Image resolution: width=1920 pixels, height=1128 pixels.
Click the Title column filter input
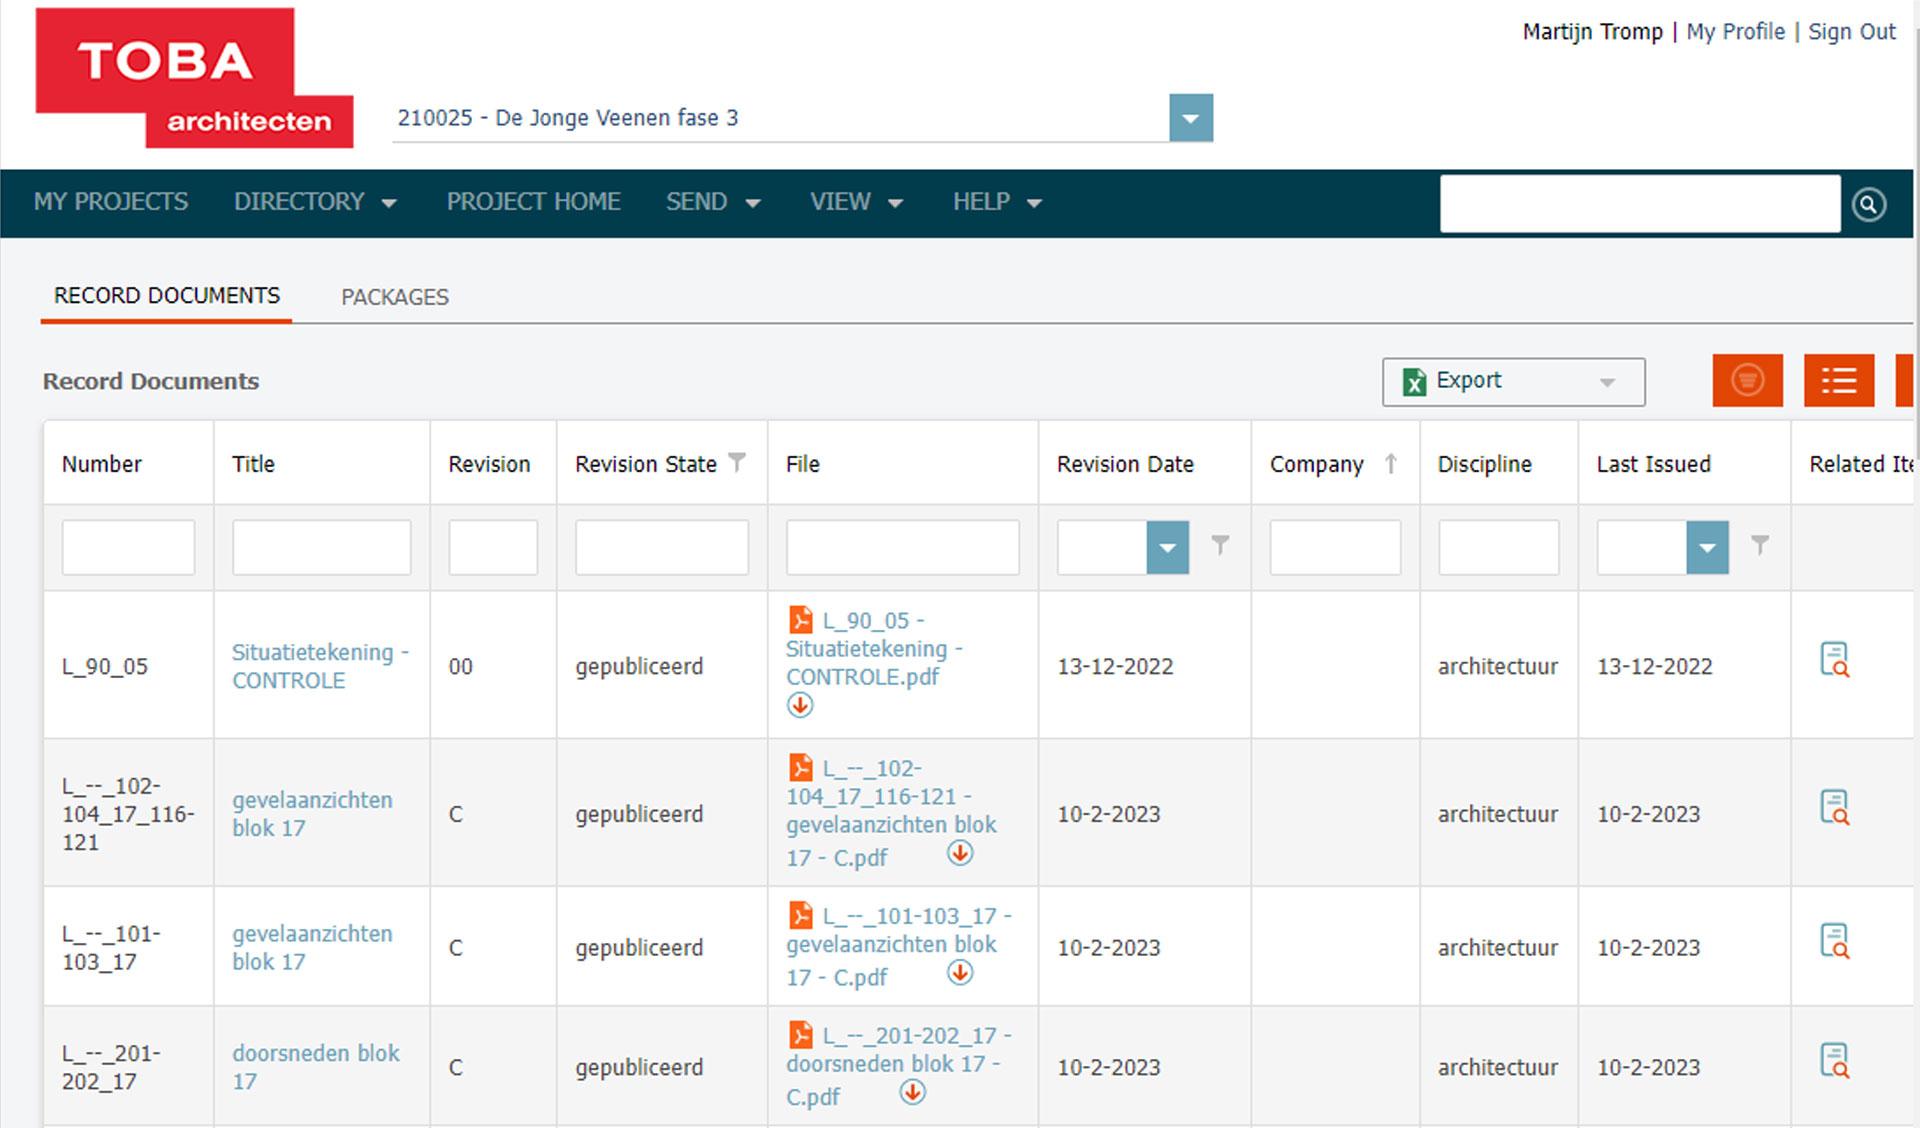(321, 548)
